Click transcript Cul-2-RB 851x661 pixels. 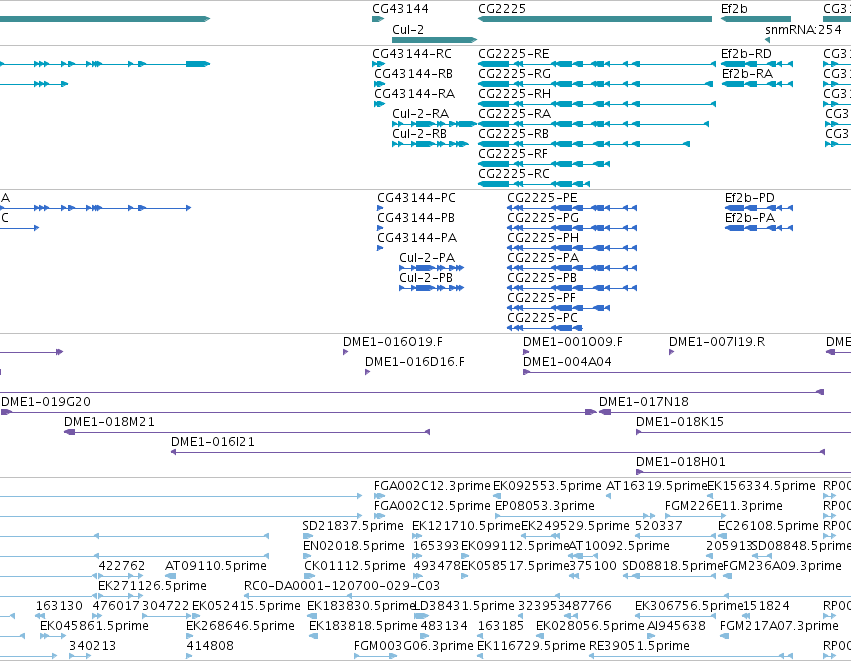(x=419, y=134)
